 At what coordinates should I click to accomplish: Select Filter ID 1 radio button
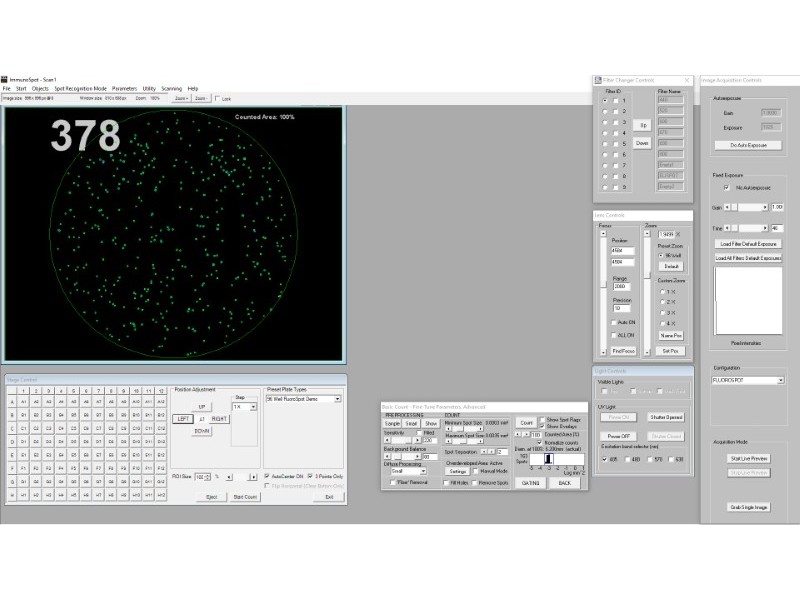pyautogui.click(x=604, y=100)
